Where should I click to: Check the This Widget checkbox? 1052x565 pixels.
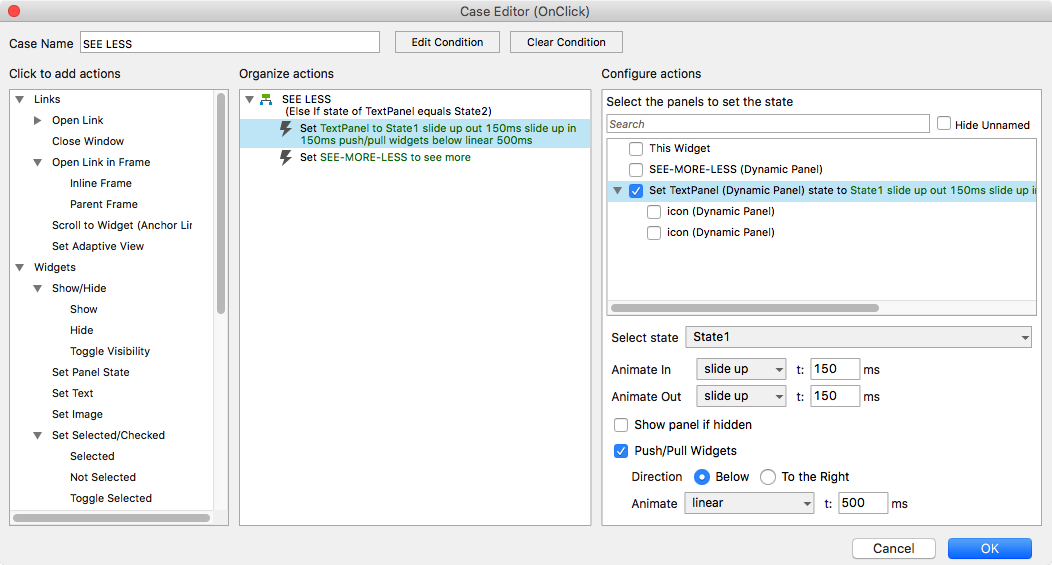pos(636,148)
